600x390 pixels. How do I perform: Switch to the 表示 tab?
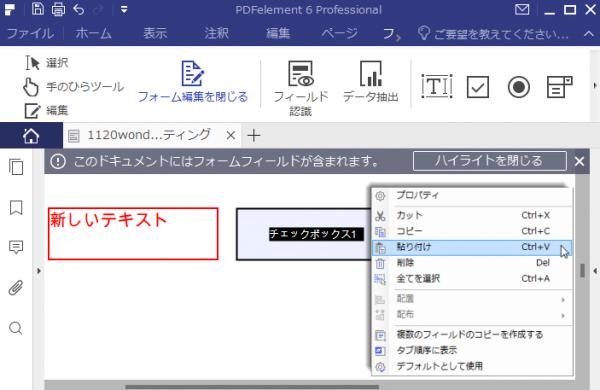coord(155,33)
